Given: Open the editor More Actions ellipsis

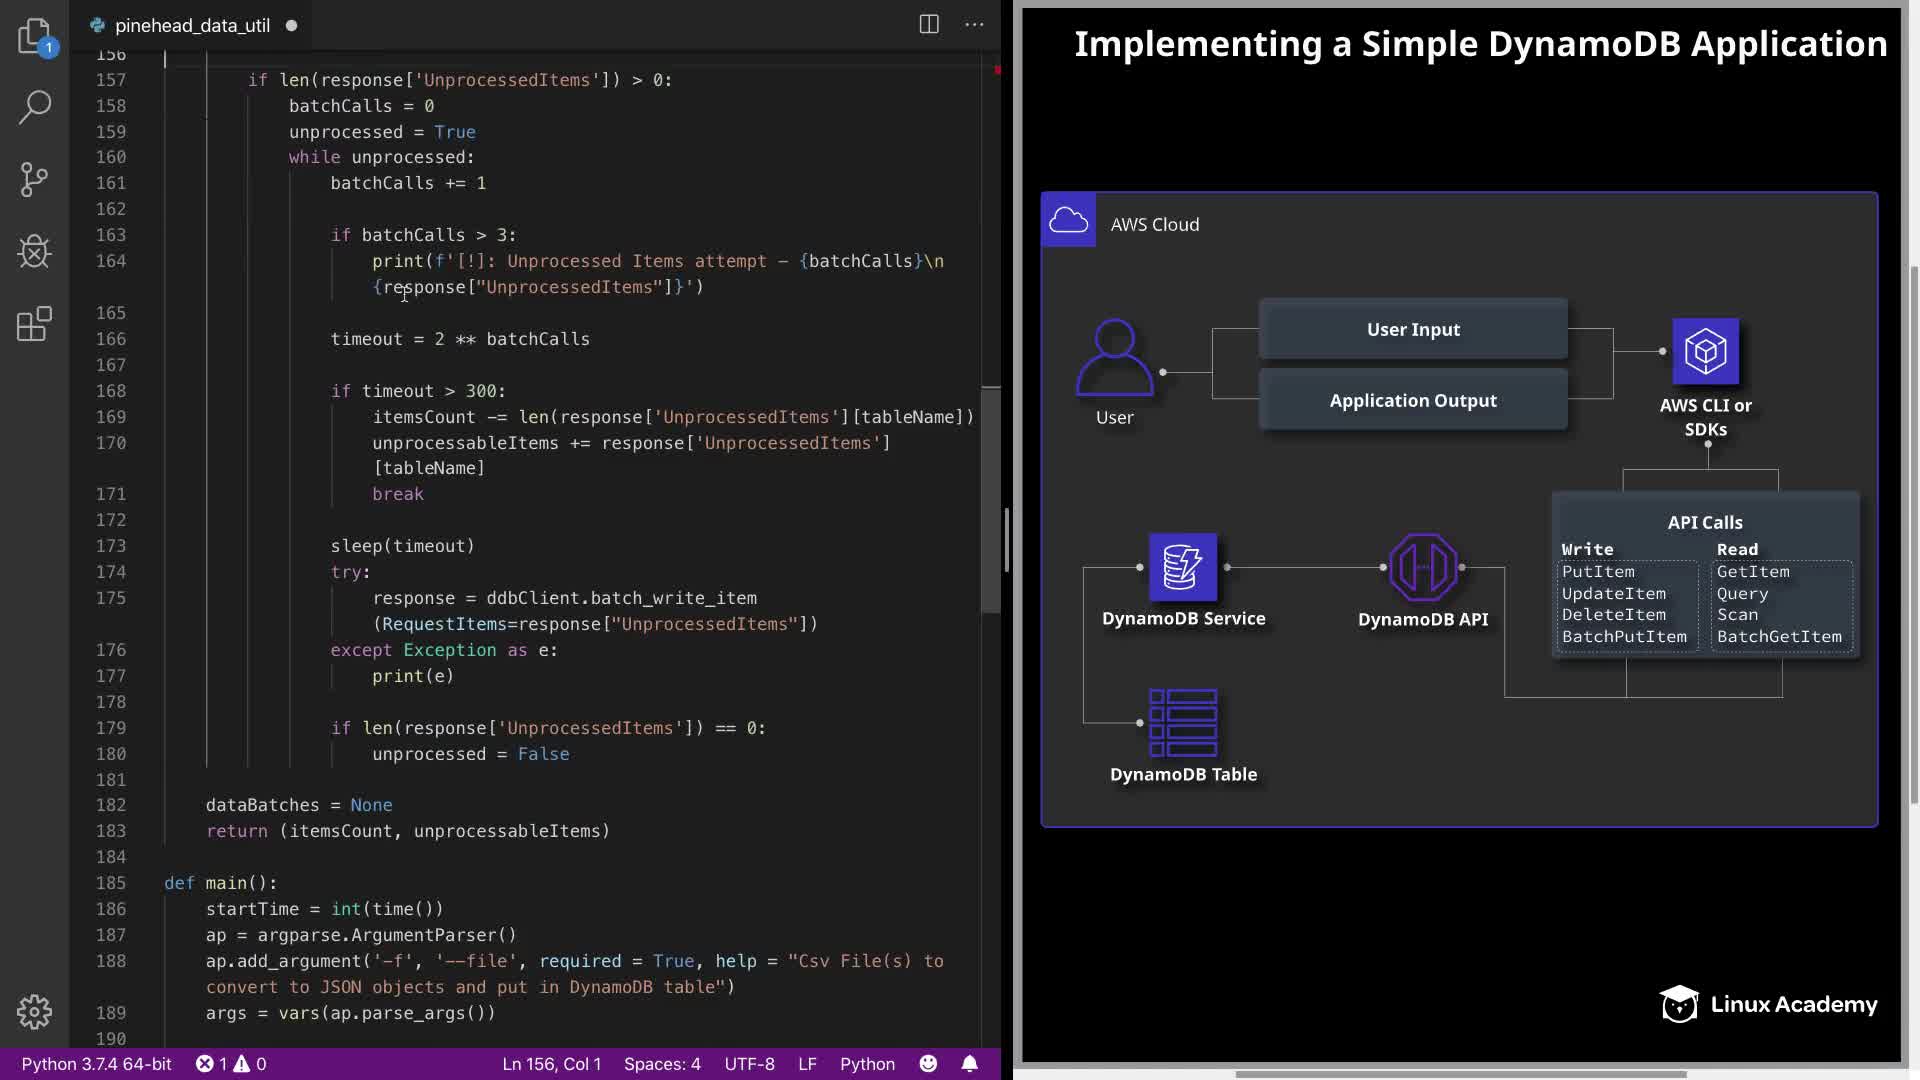Looking at the screenshot, I should tap(974, 25).
